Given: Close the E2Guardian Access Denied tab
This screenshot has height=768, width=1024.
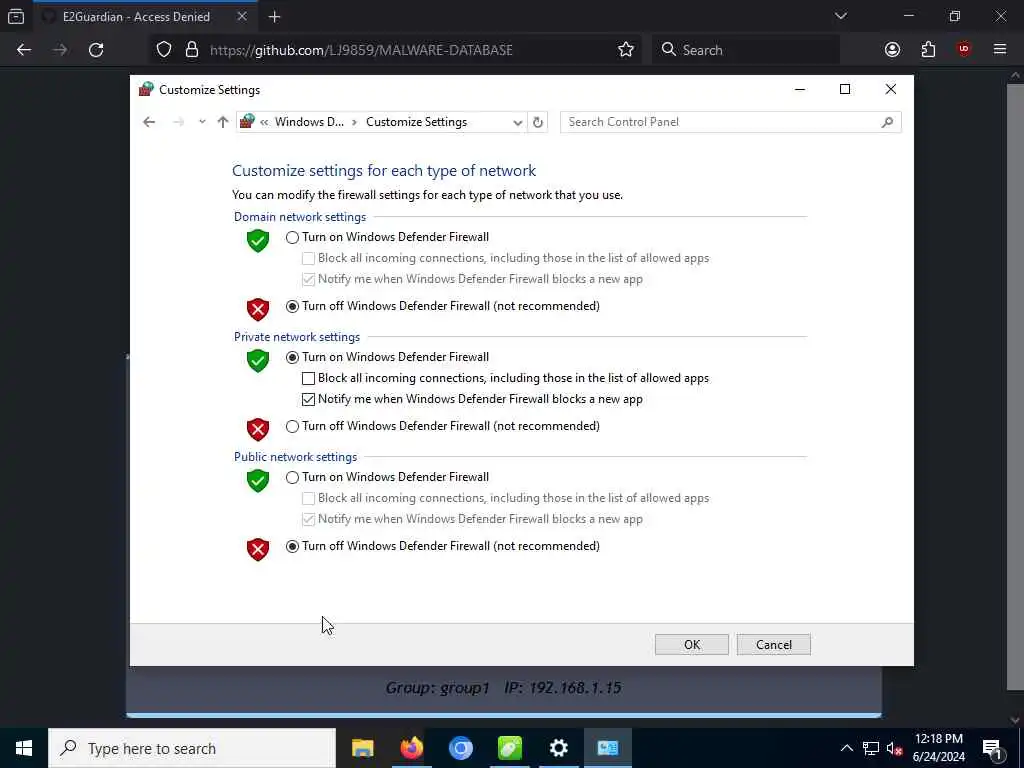Looking at the screenshot, I should click(x=242, y=16).
